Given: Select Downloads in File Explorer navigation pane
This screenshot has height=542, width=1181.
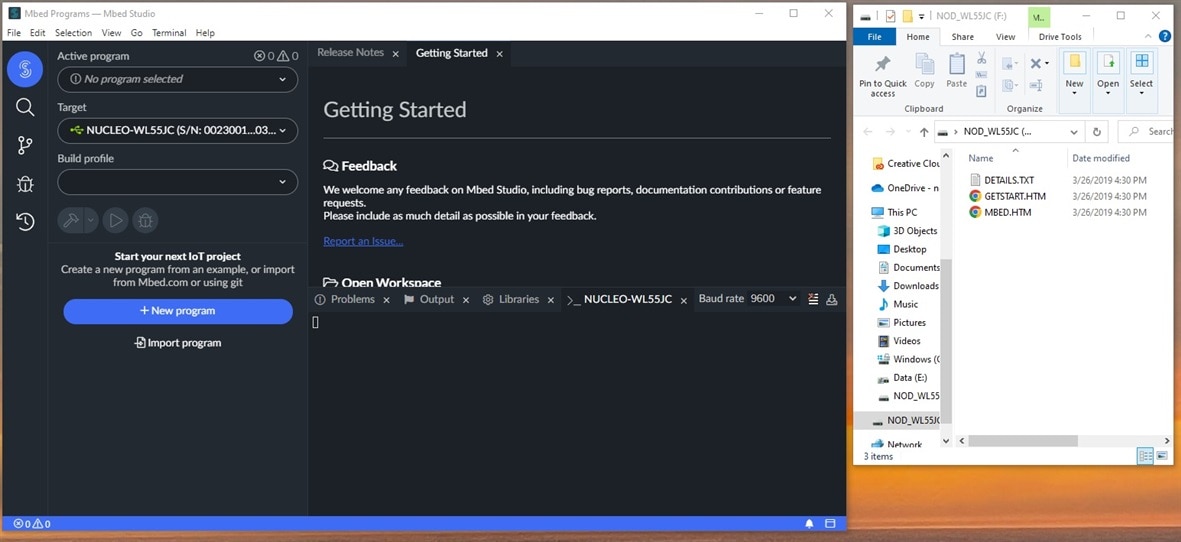Looking at the screenshot, I should 908,286.
